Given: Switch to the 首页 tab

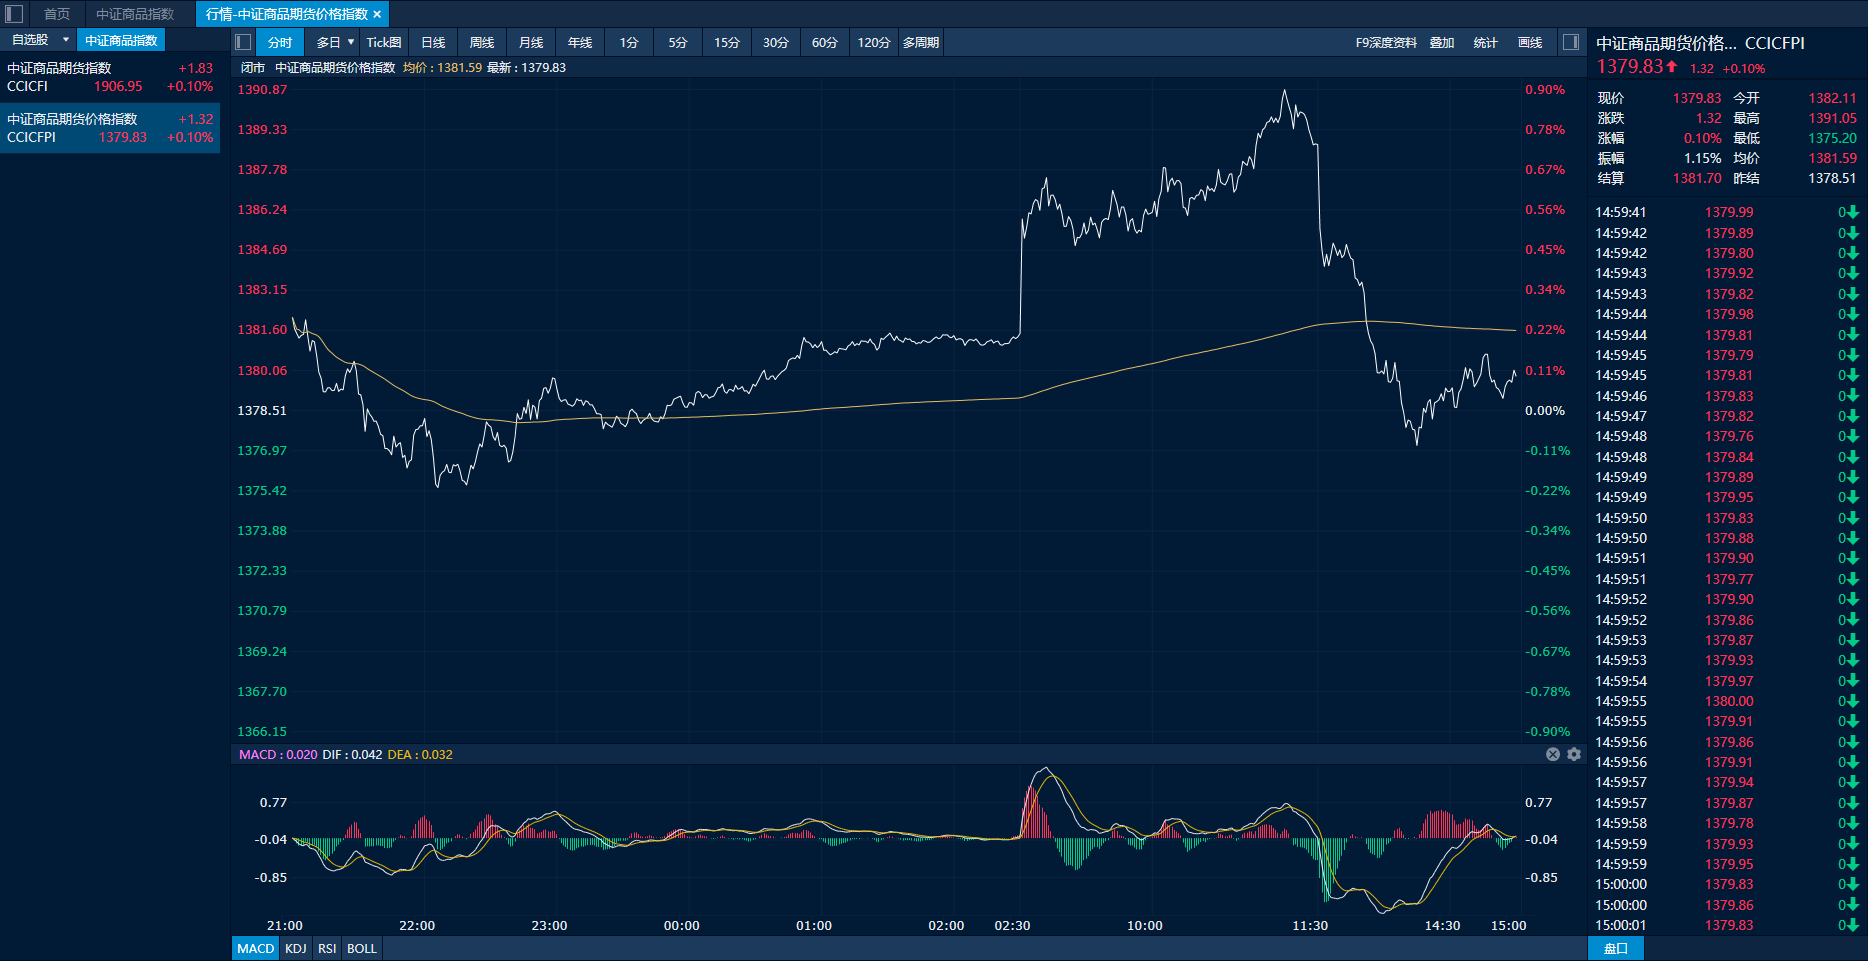Looking at the screenshot, I should [x=57, y=14].
